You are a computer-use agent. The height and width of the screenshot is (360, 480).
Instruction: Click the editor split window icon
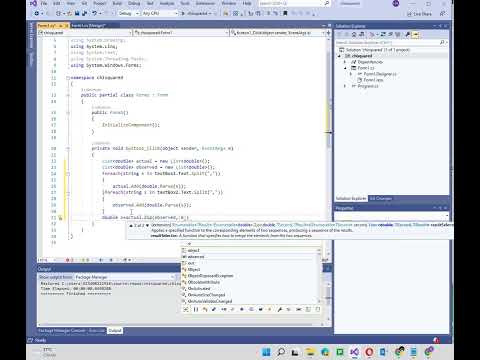(329, 33)
